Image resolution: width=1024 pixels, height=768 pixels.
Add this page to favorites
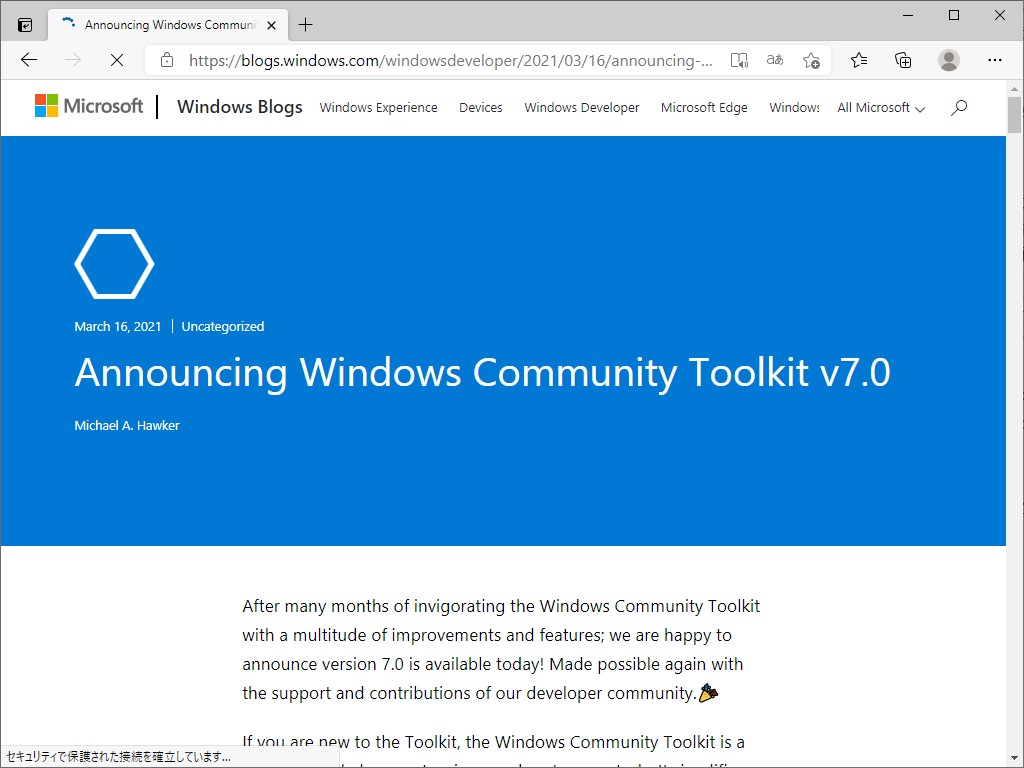tap(811, 60)
